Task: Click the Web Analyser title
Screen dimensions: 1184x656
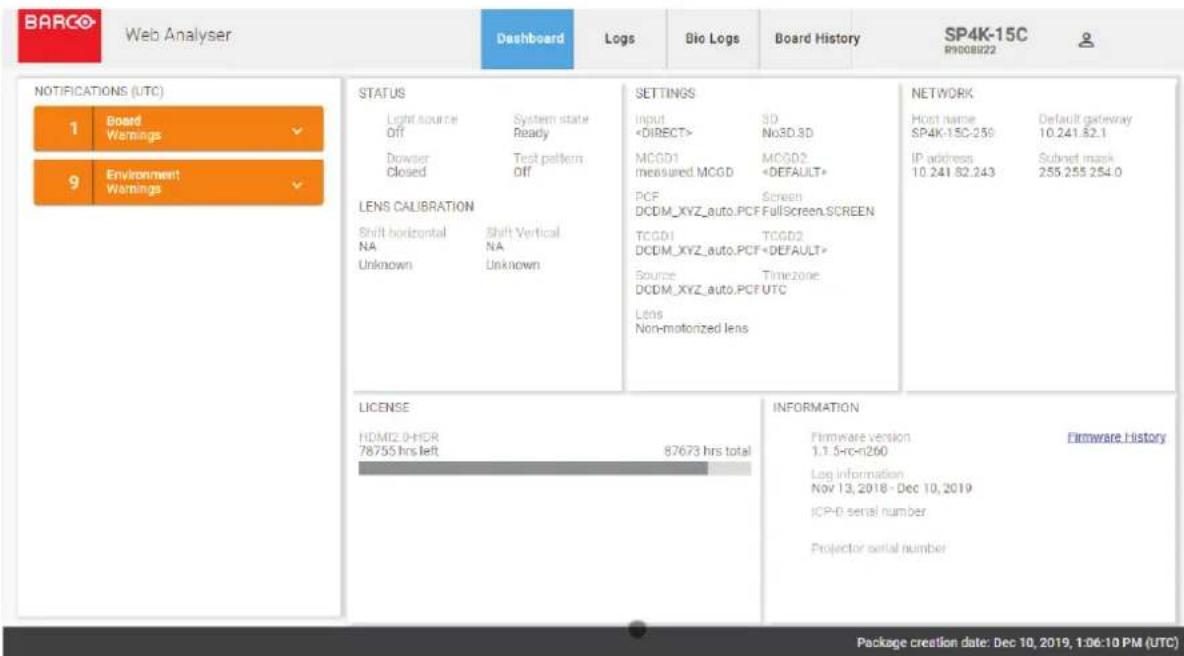Action: tap(178, 35)
